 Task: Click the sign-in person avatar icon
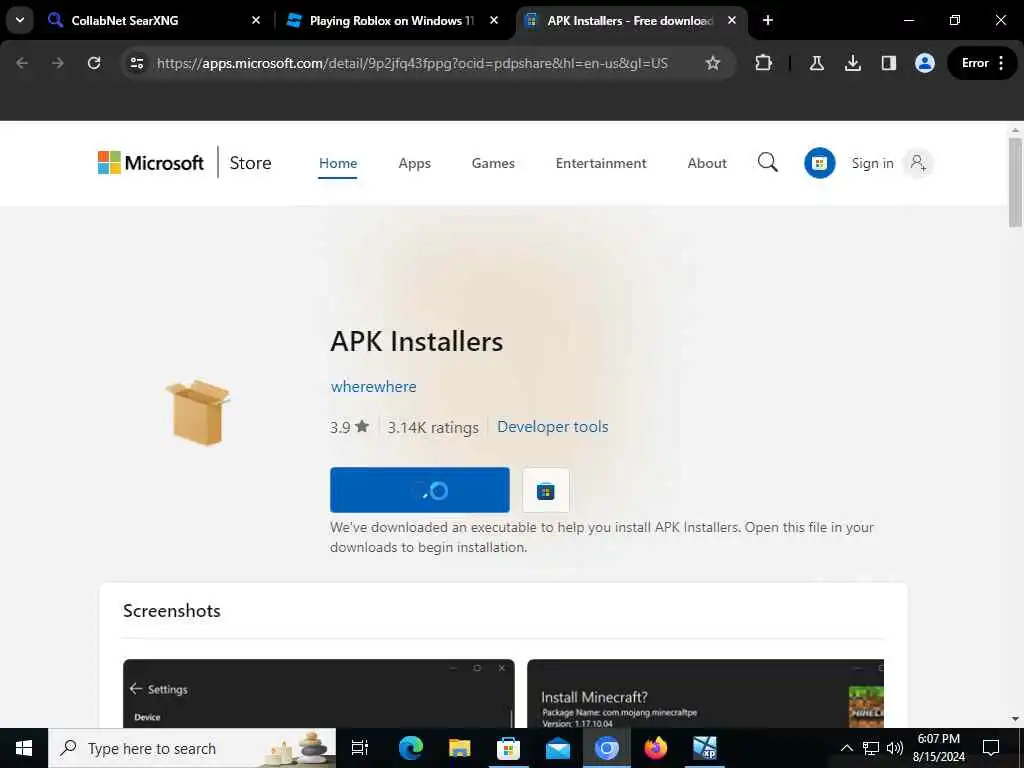click(x=918, y=163)
